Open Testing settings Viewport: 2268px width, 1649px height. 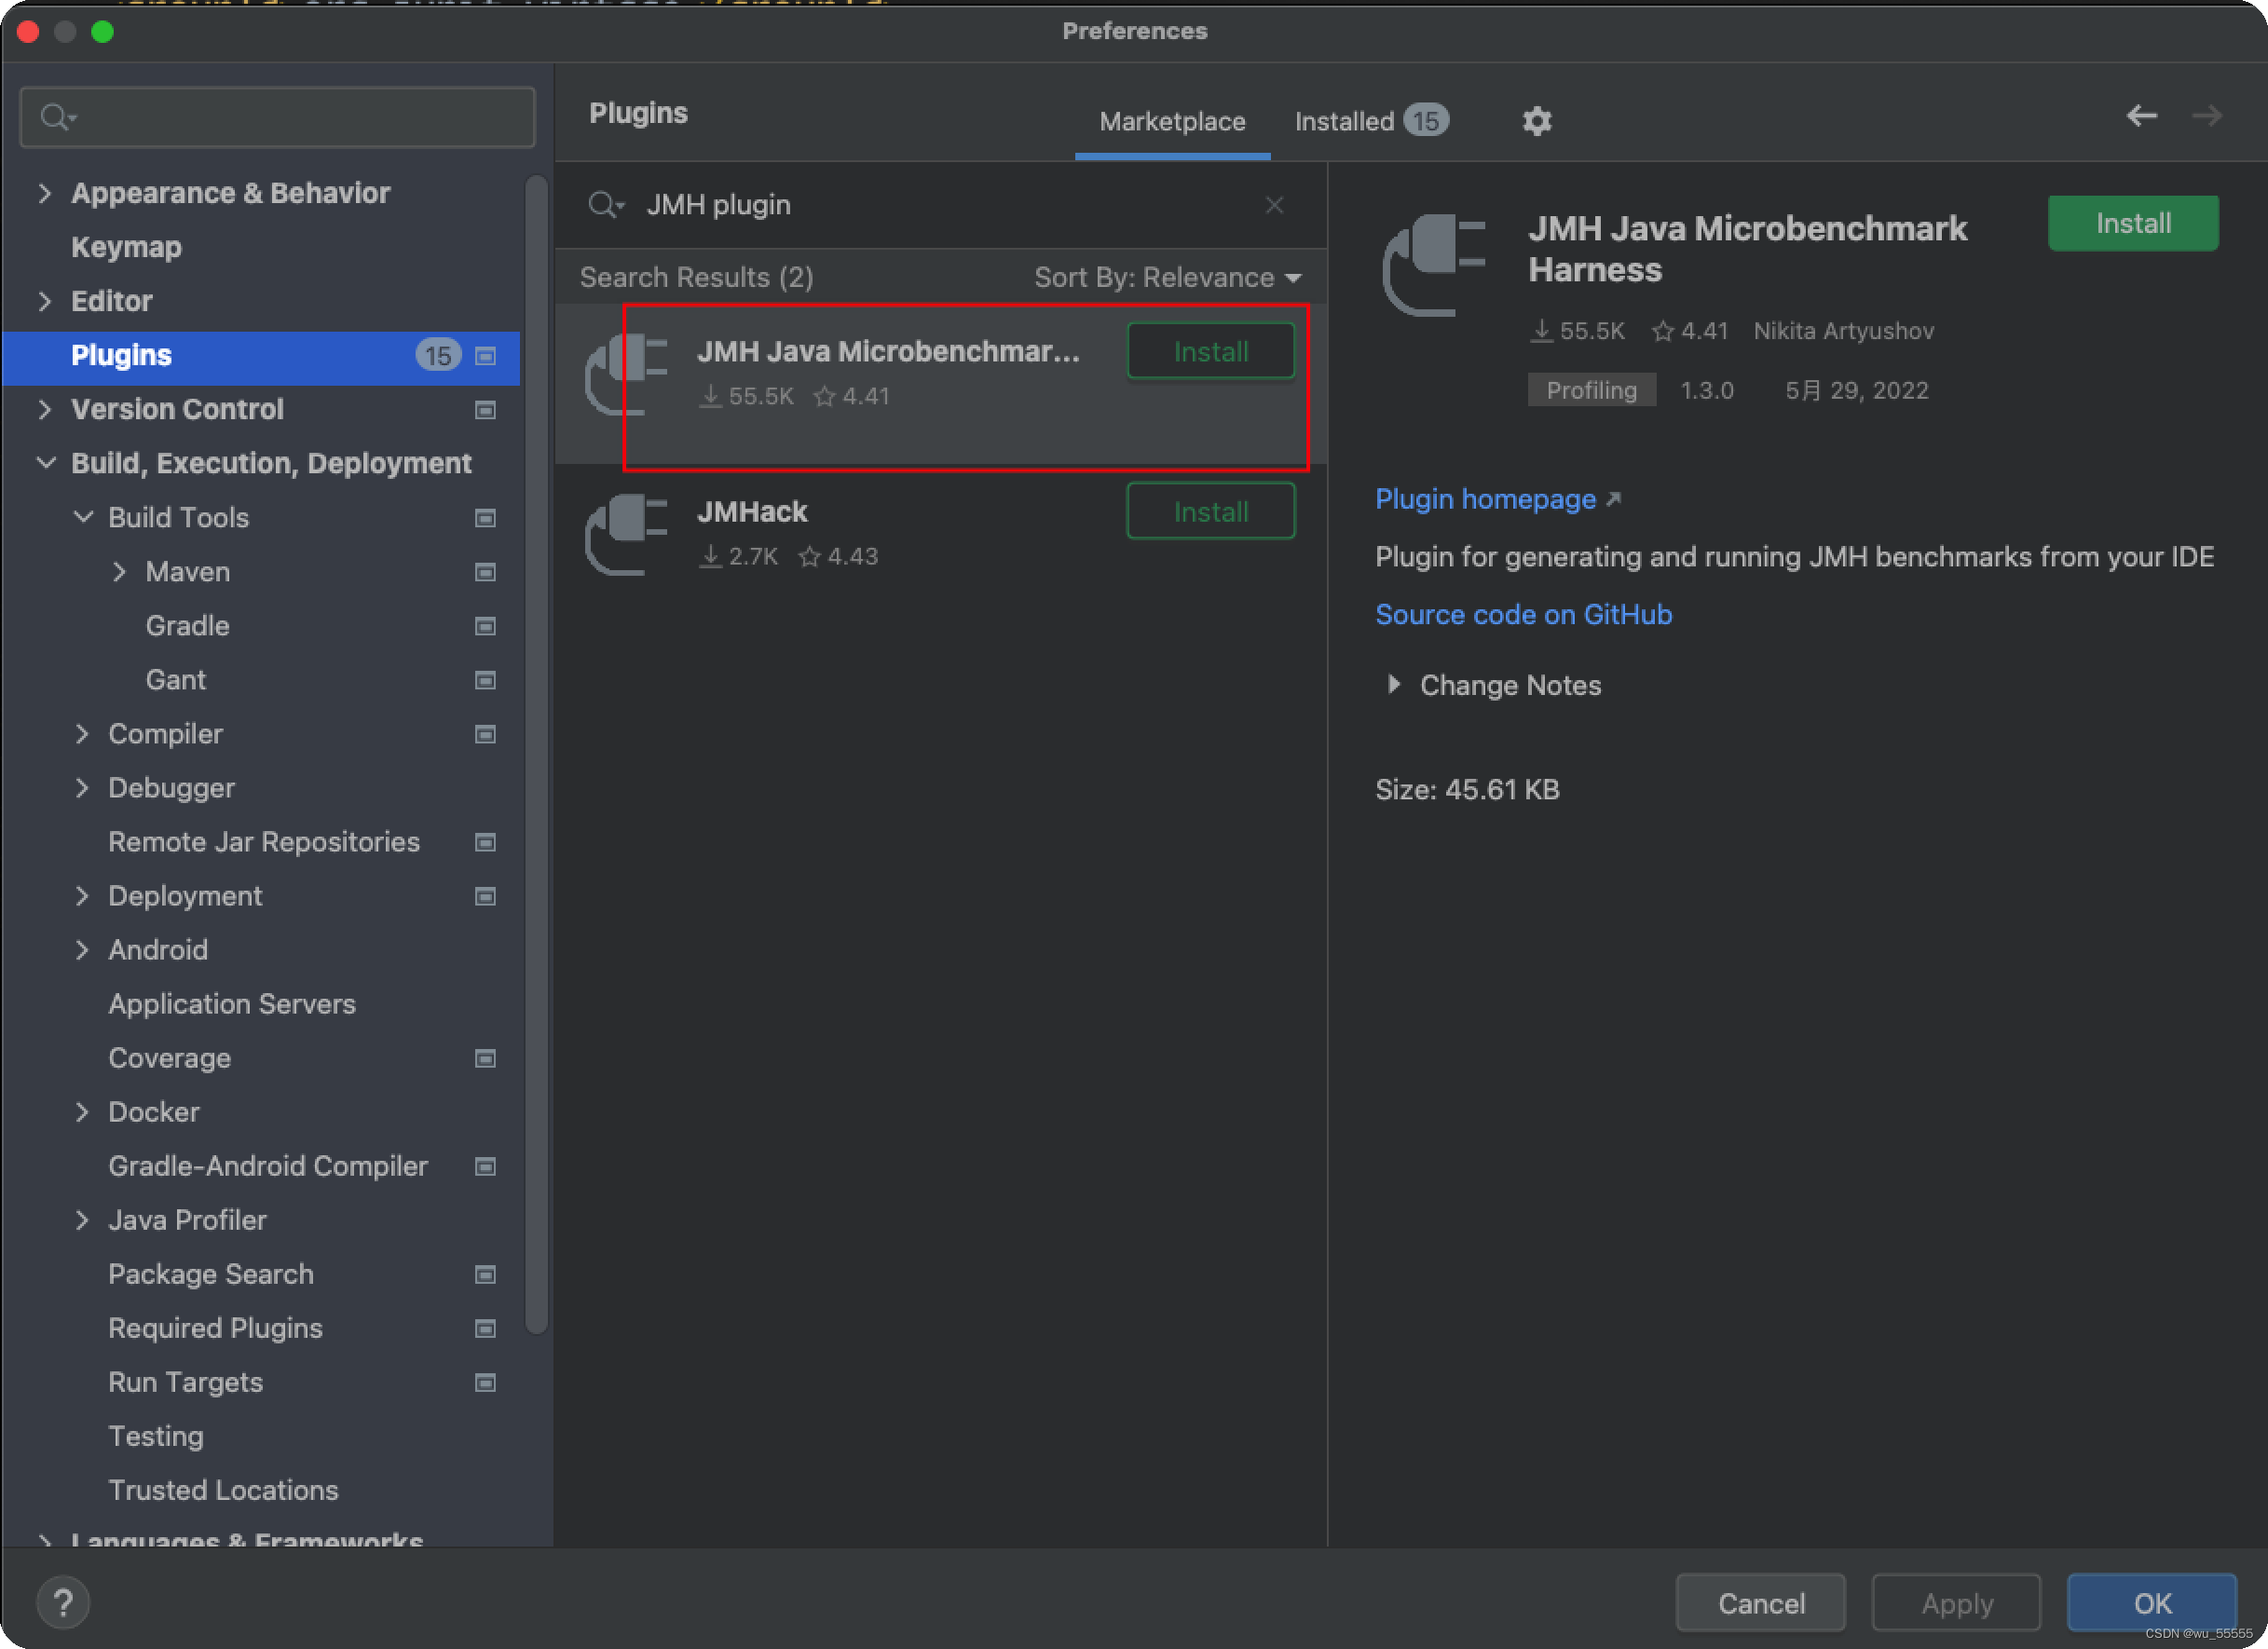point(156,1436)
